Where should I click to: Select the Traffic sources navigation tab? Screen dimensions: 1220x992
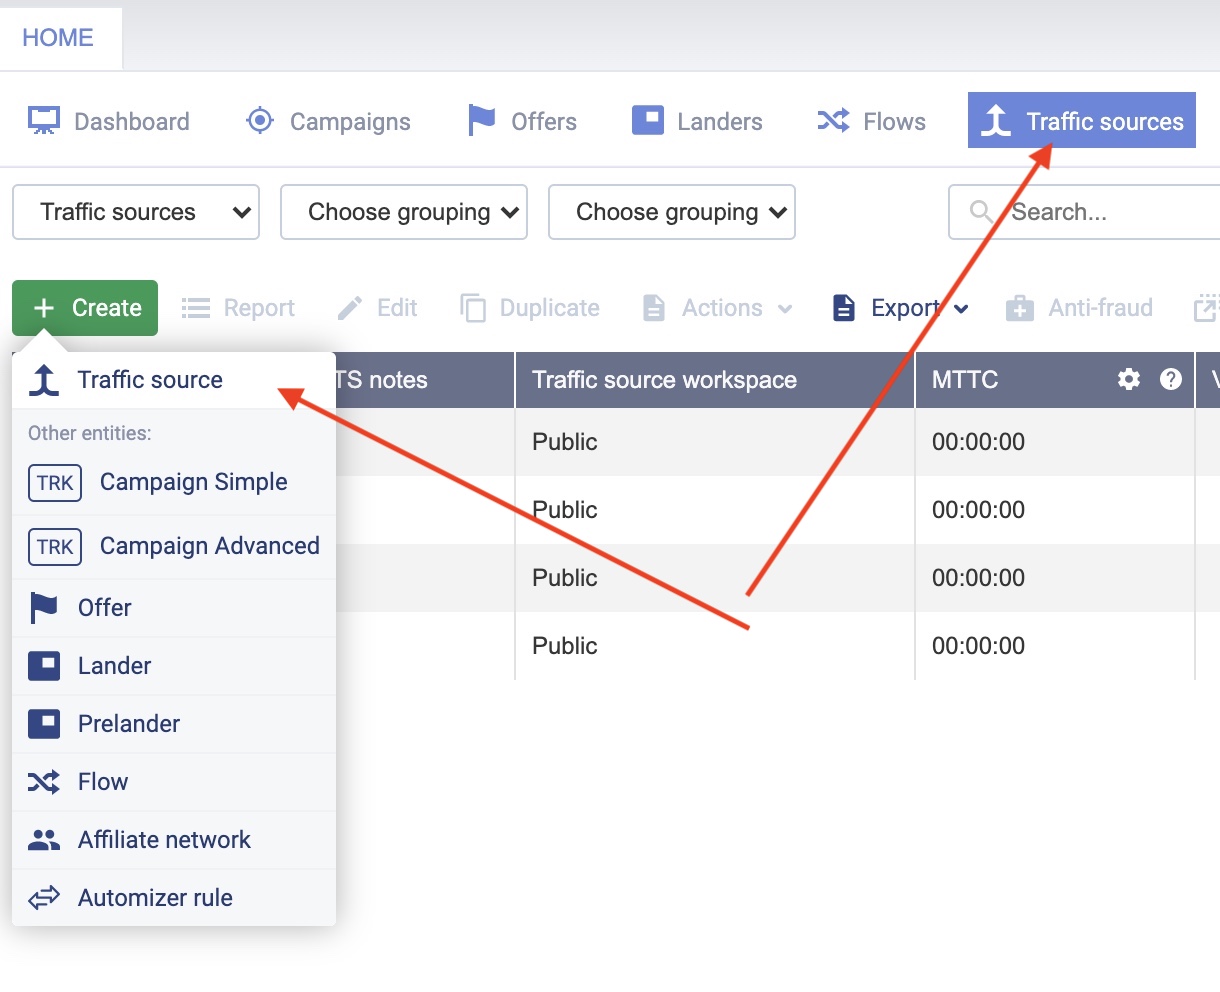(1081, 121)
